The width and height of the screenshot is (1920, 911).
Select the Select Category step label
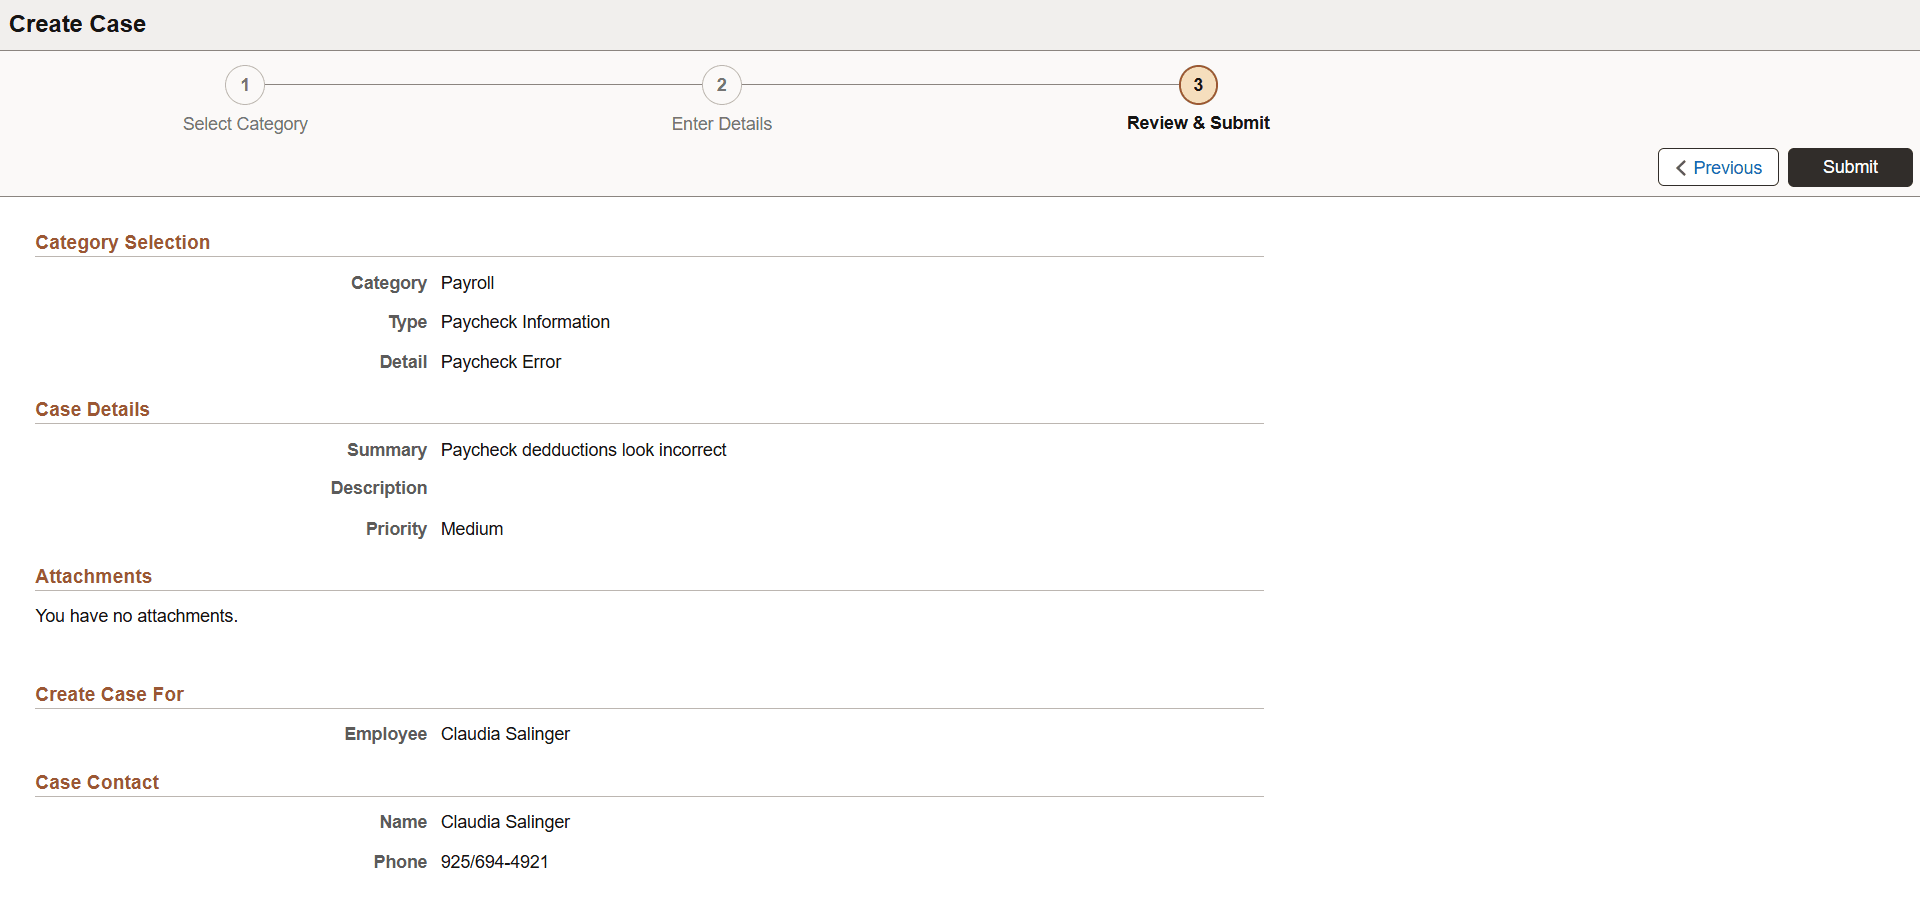(x=245, y=123)
